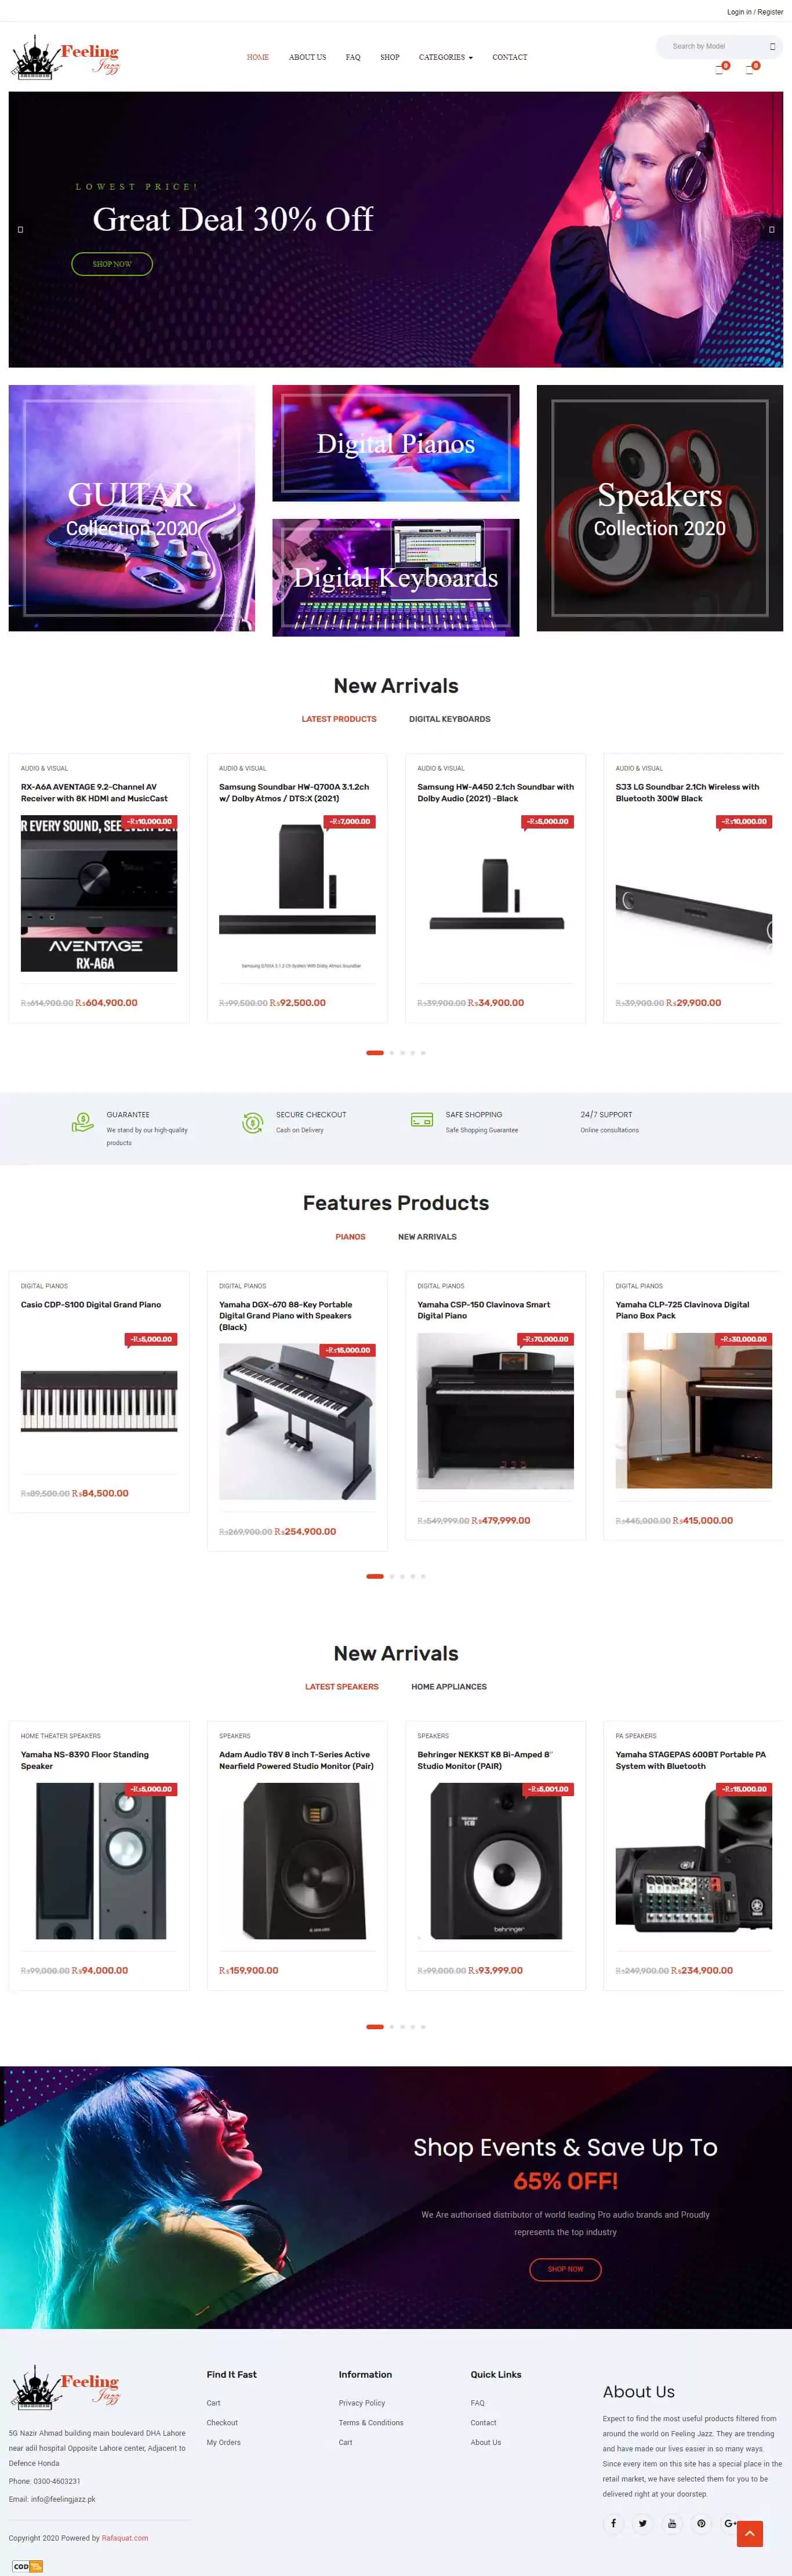Open the About Us menu item
Image resolution: width=792 pixels, height=2576 pixels.
tap(307, 57)
